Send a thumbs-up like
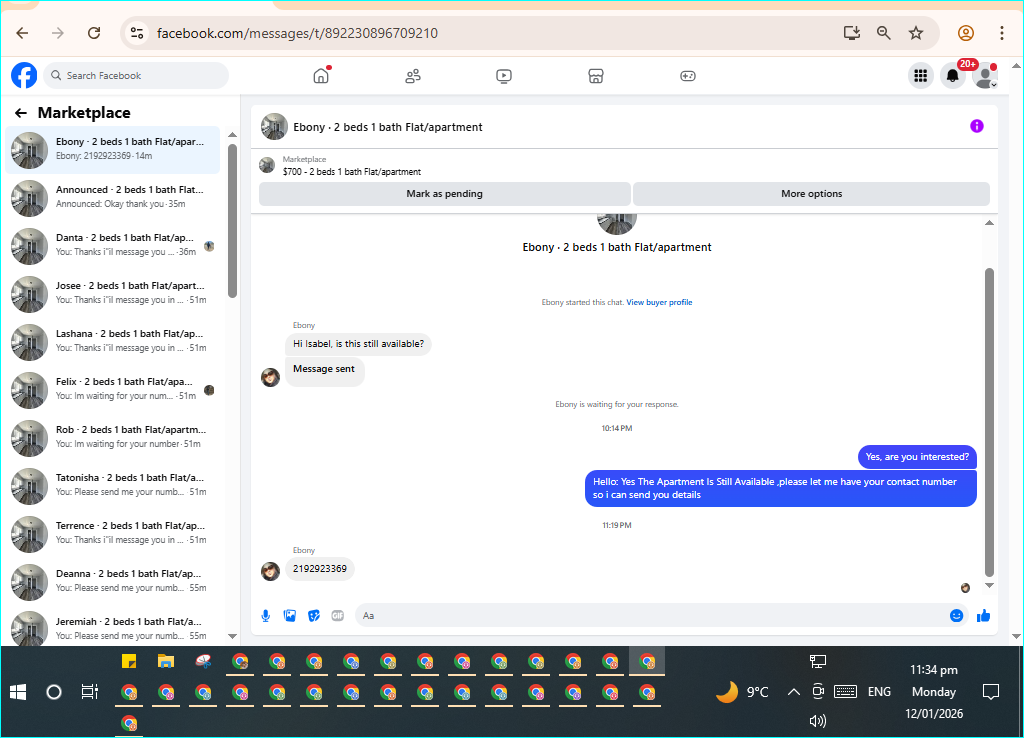1024x738 pixels. point(984,615)
